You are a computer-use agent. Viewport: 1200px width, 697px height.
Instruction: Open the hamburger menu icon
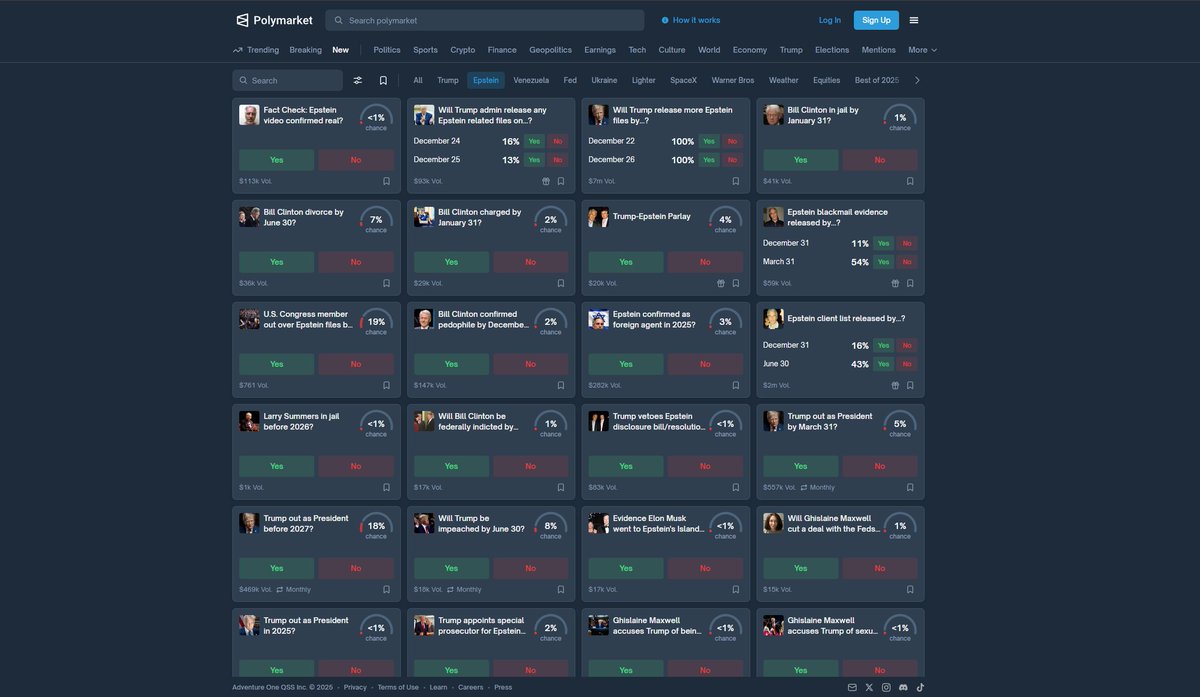914,20
